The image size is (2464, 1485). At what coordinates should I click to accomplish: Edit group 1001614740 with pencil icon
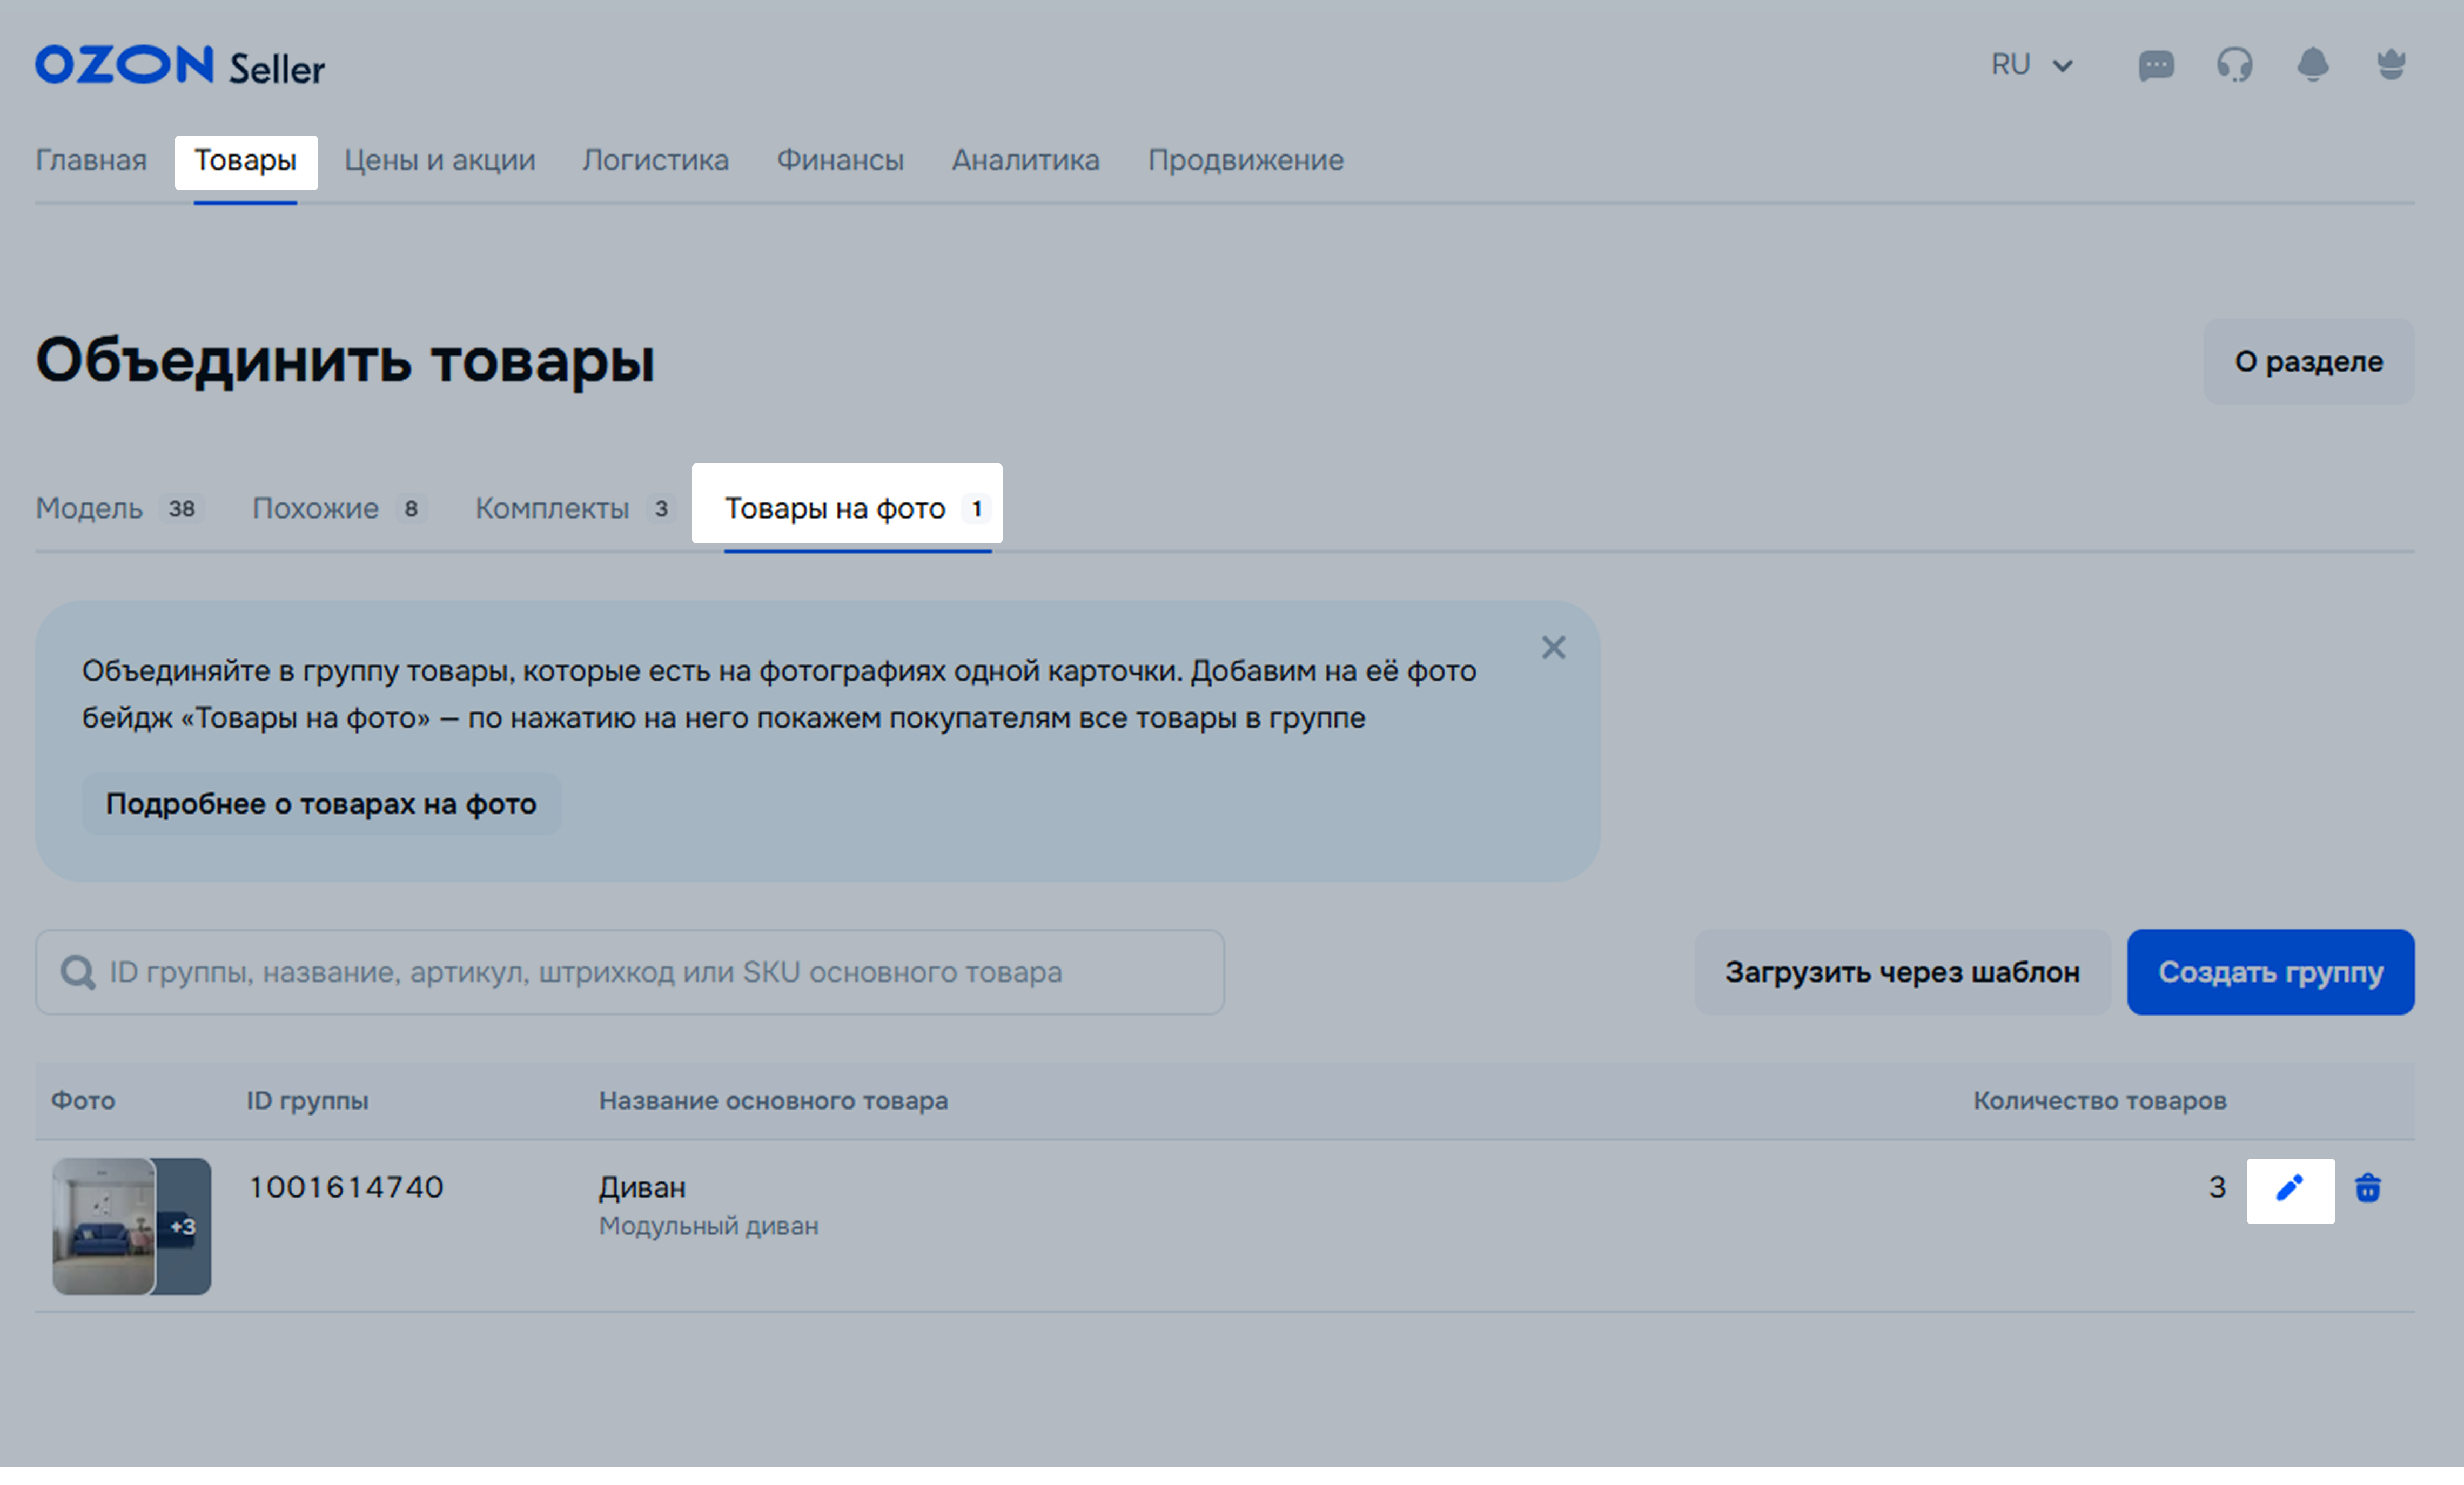click(x=2289, y=1189)
